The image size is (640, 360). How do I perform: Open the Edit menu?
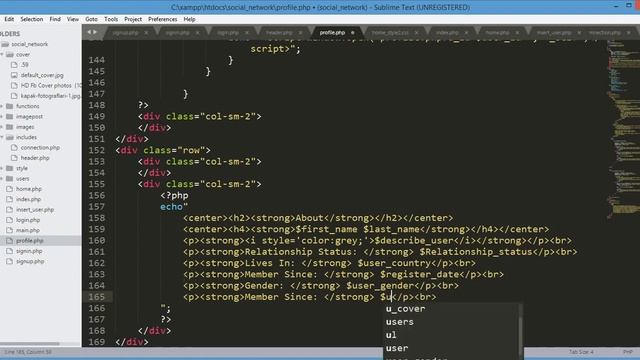9,19
